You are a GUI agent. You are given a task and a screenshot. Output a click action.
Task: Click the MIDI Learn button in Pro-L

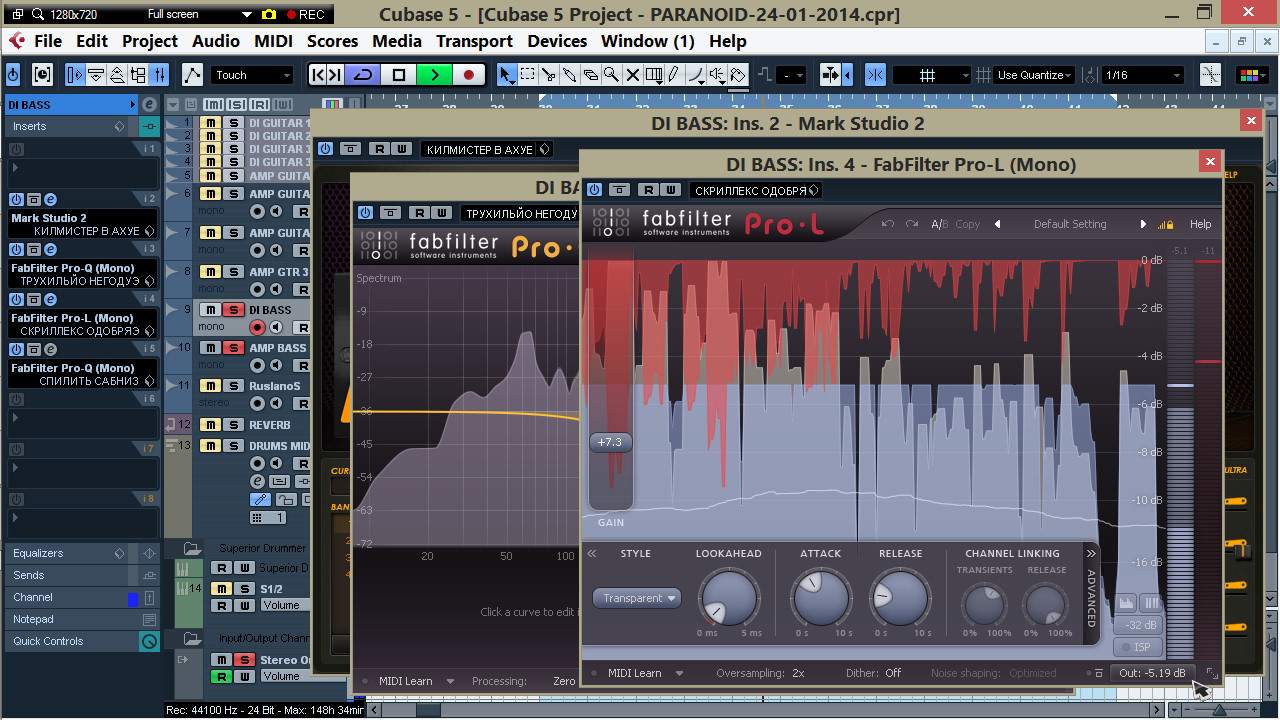click(635, 673)
